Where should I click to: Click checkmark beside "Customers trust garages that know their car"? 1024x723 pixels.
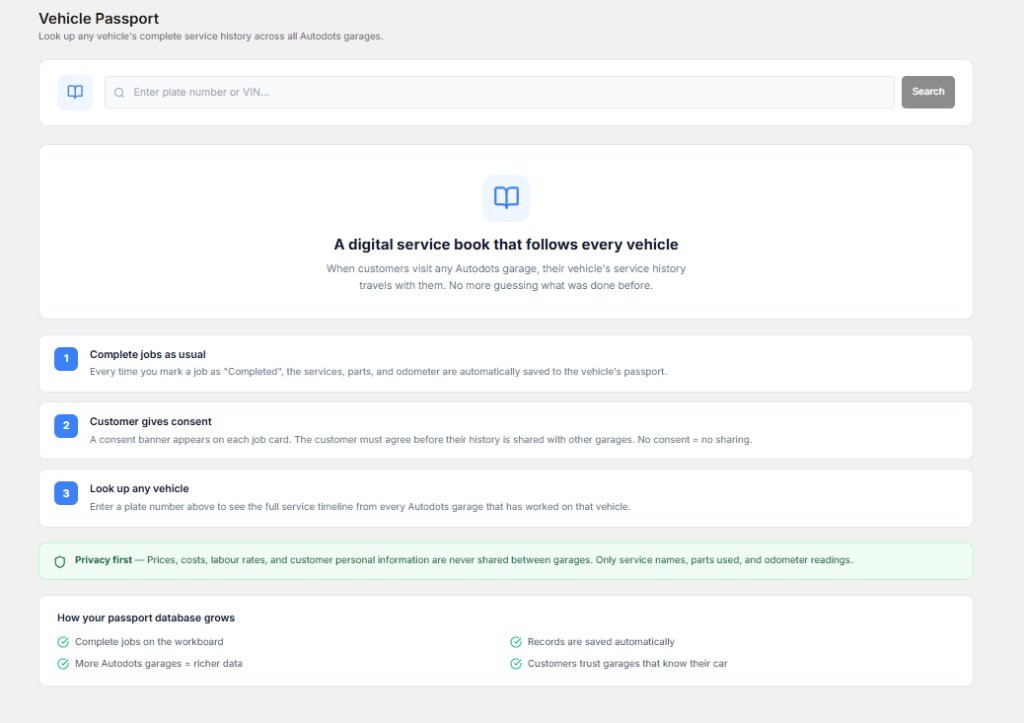tap(516, 664)
